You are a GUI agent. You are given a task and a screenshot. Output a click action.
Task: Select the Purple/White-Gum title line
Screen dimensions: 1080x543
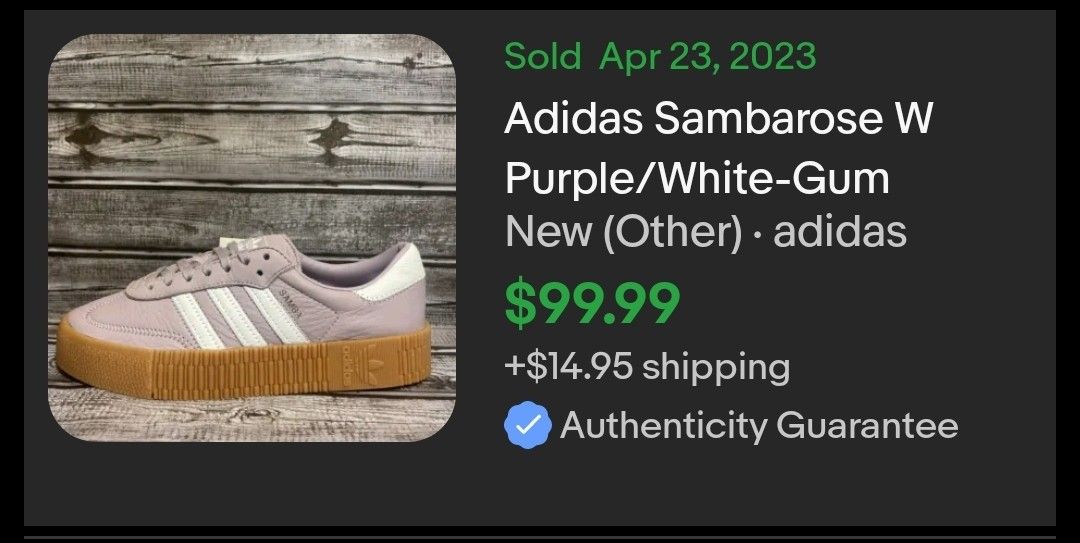(x=697, y=178)
